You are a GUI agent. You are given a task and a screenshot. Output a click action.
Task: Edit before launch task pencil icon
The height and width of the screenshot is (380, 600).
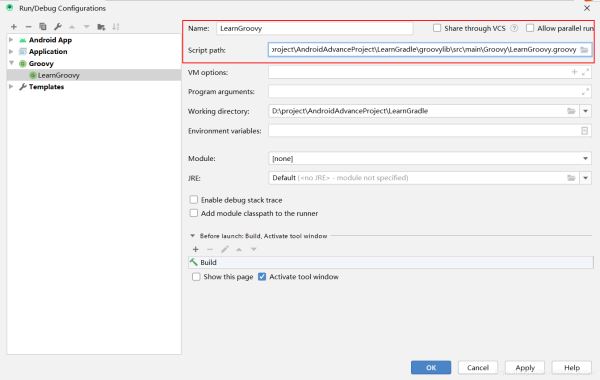225,250
